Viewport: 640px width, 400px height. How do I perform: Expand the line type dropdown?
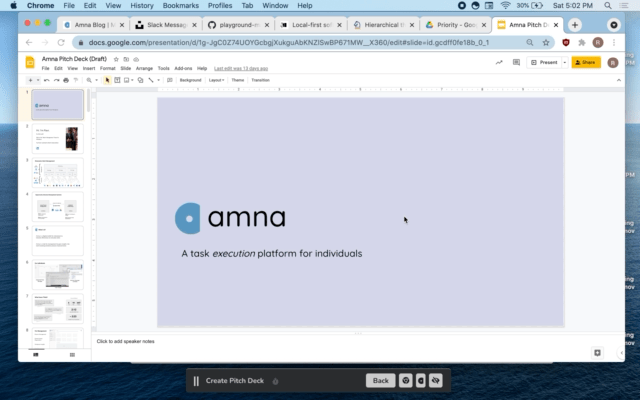click(x=158, y=80)
